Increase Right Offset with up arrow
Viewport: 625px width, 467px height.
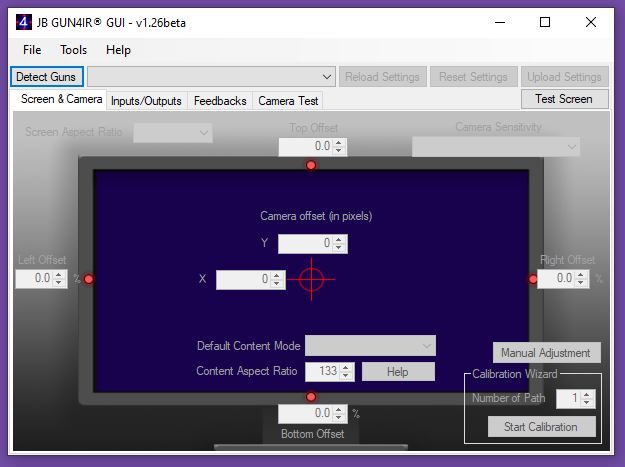tap(581, 274)
